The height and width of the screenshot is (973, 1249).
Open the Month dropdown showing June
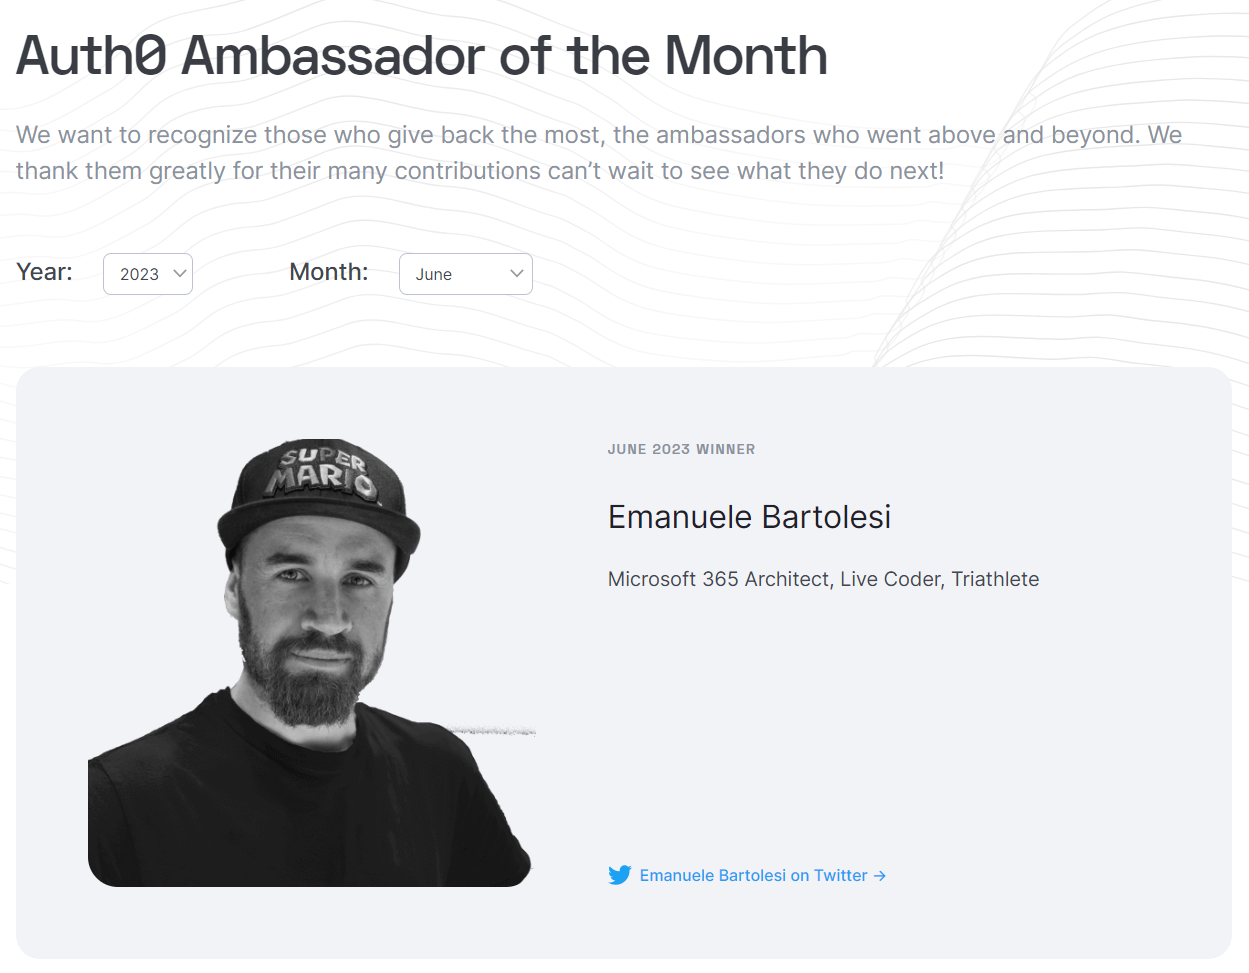coord(465,274)
